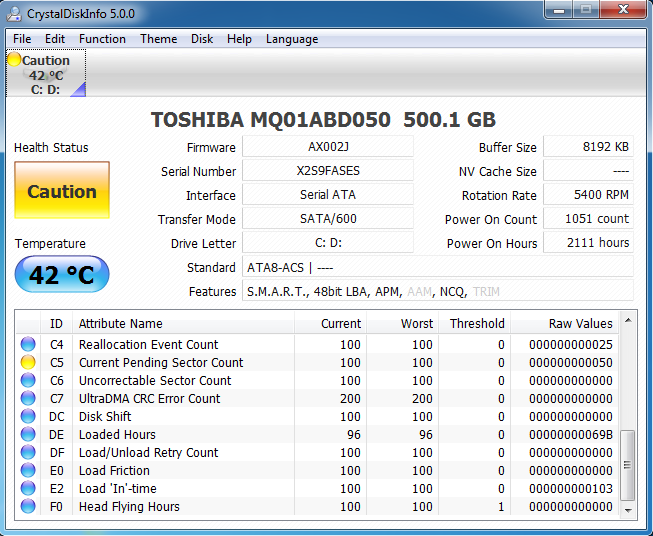Image resolution: width=653 pixels, height=536 pixels.
Task: Click the Load/Unload Retry Count row text
Action: pyautogui.click(x=148, y=452)
